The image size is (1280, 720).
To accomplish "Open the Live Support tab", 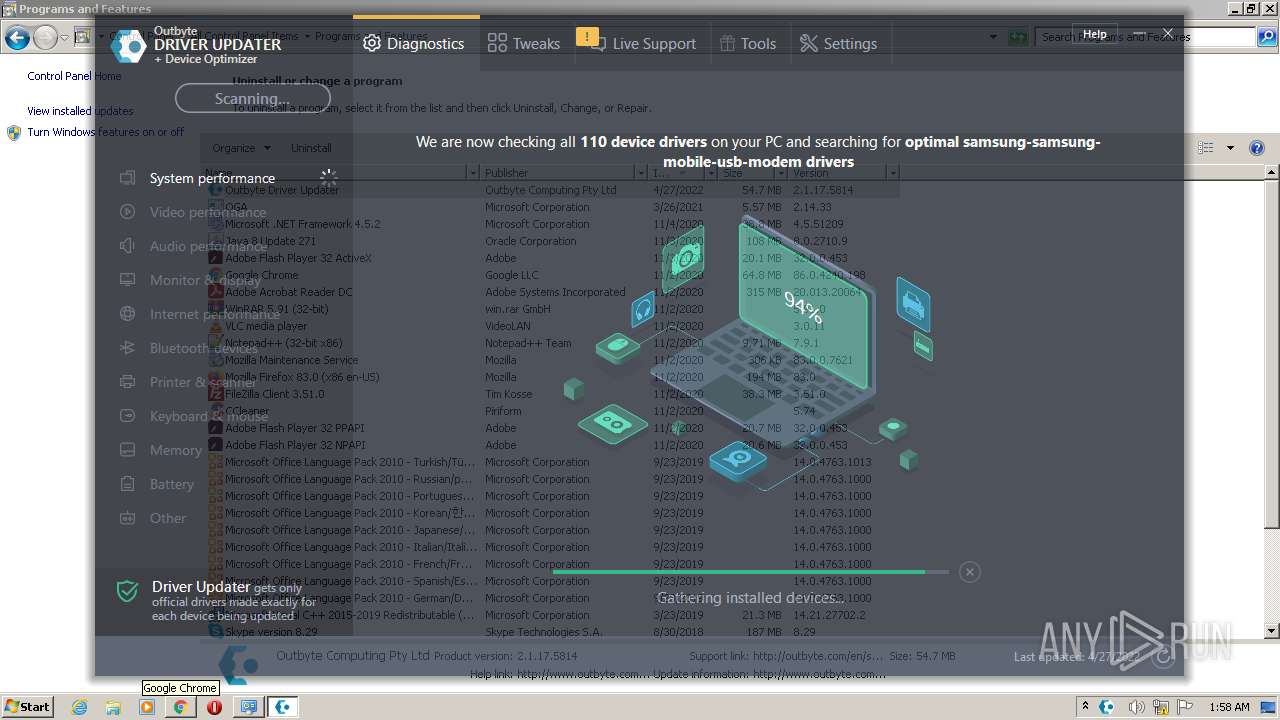I will [x=641, y=43].
